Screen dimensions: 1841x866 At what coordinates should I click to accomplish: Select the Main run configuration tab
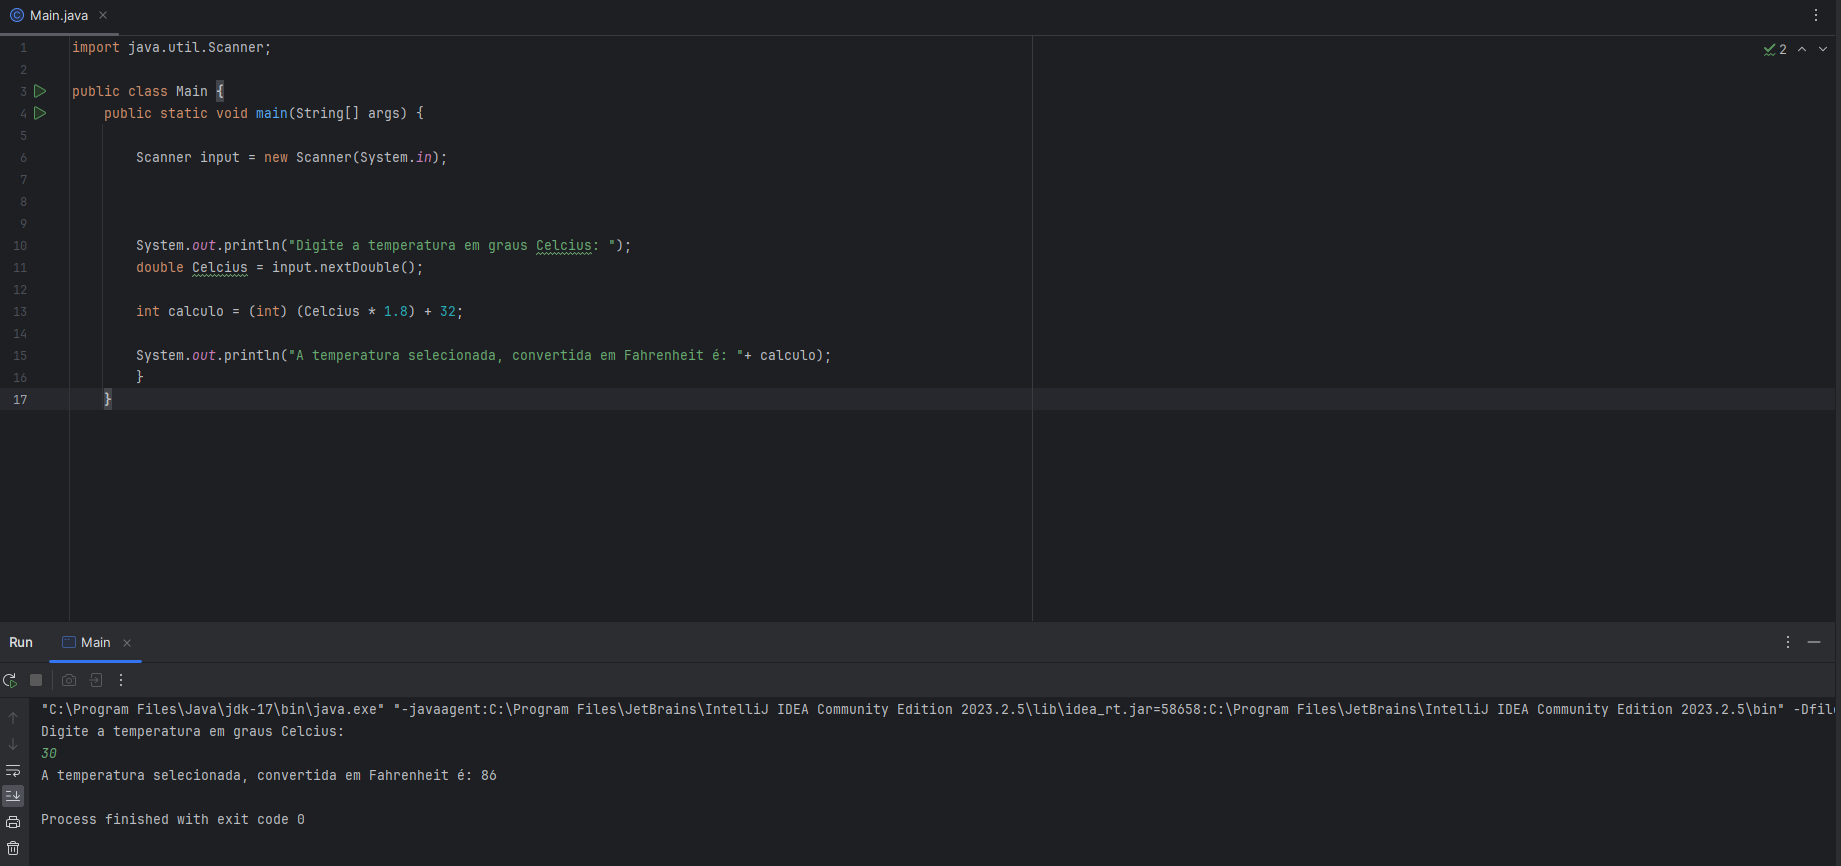87,642
